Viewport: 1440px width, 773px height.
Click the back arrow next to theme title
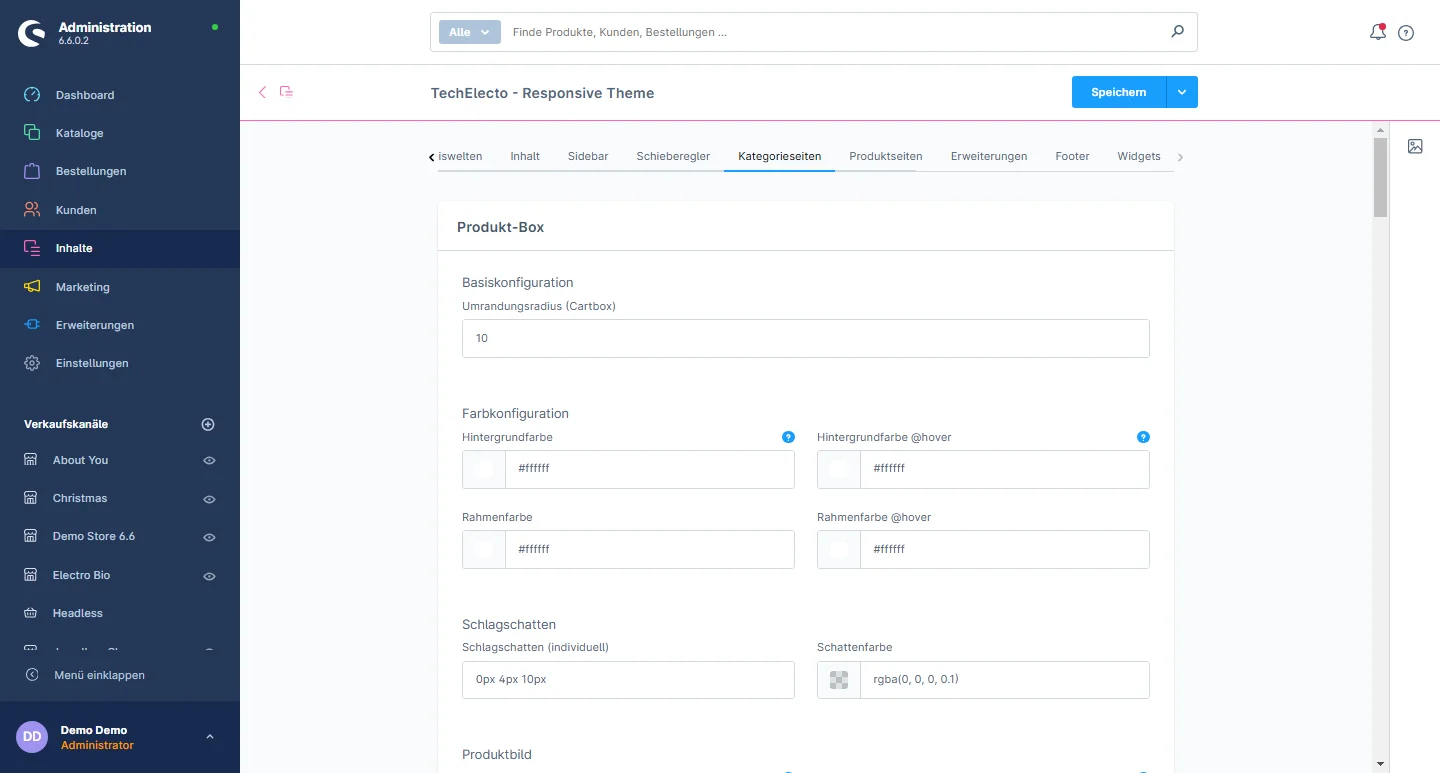point(263,92)
